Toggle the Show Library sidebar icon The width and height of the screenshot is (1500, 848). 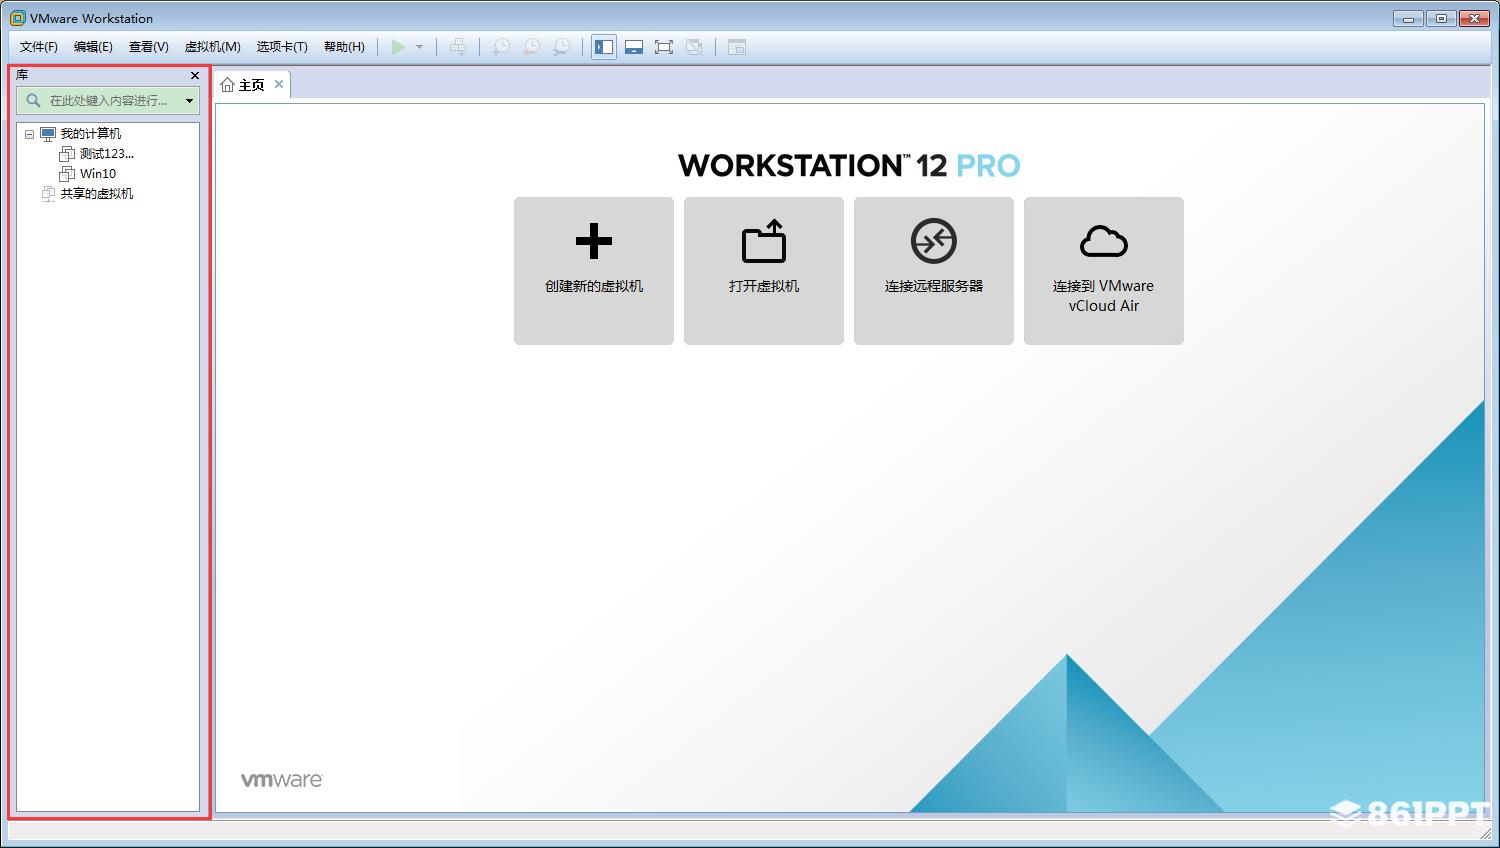[604, 47]
